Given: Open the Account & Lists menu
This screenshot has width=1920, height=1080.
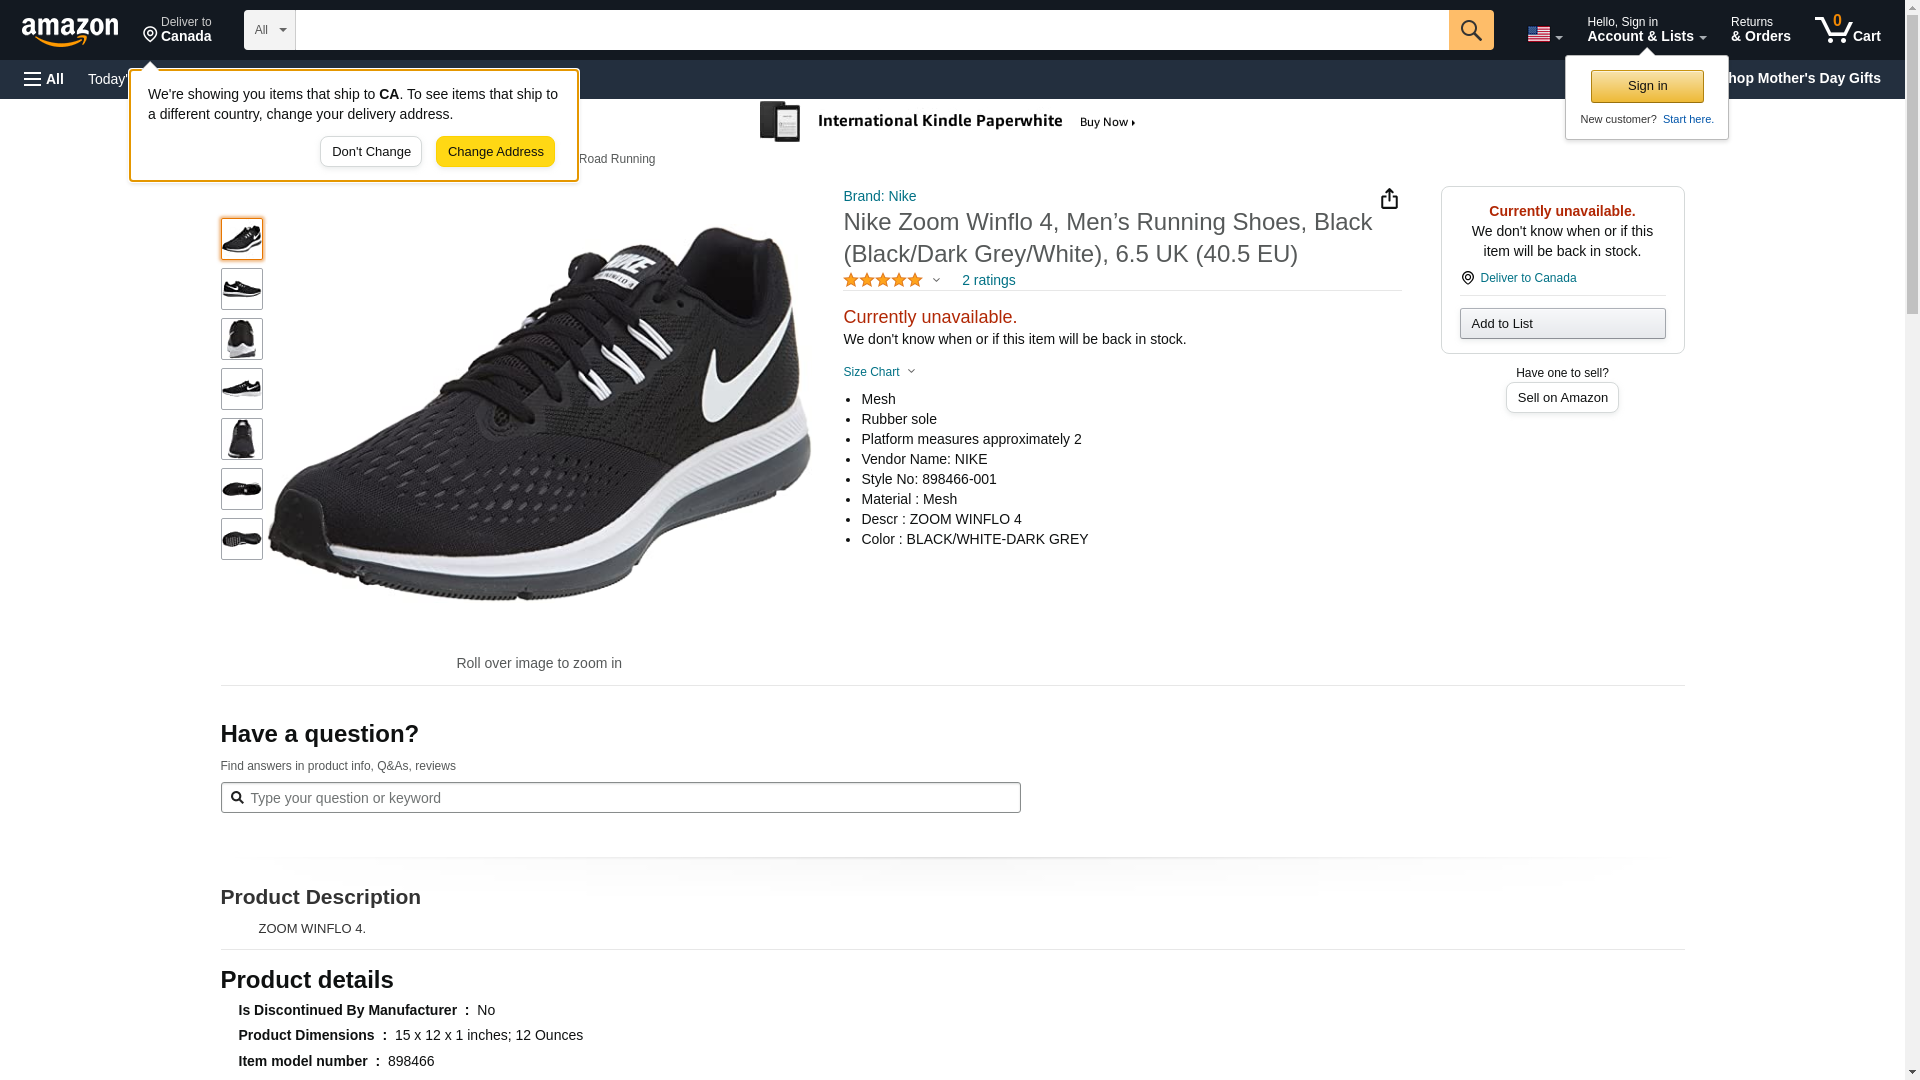Looking at the screenshot, I should point(1646,30).
